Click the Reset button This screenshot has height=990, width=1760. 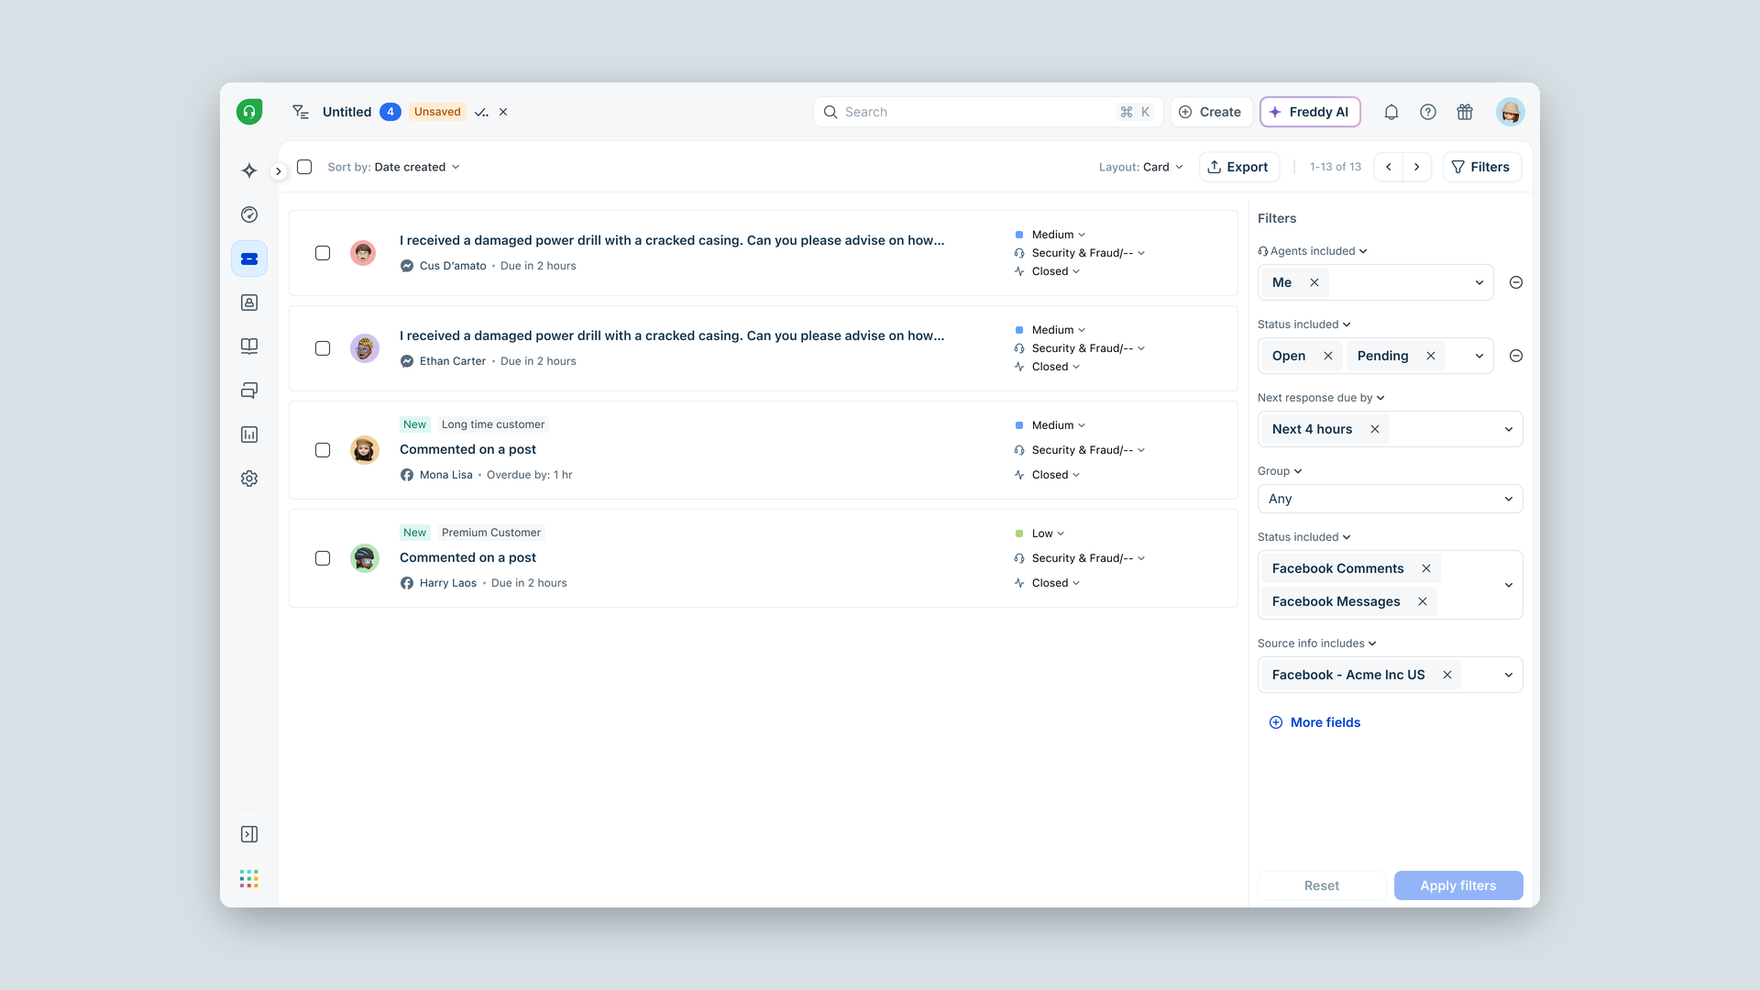tap(1321, 886)
